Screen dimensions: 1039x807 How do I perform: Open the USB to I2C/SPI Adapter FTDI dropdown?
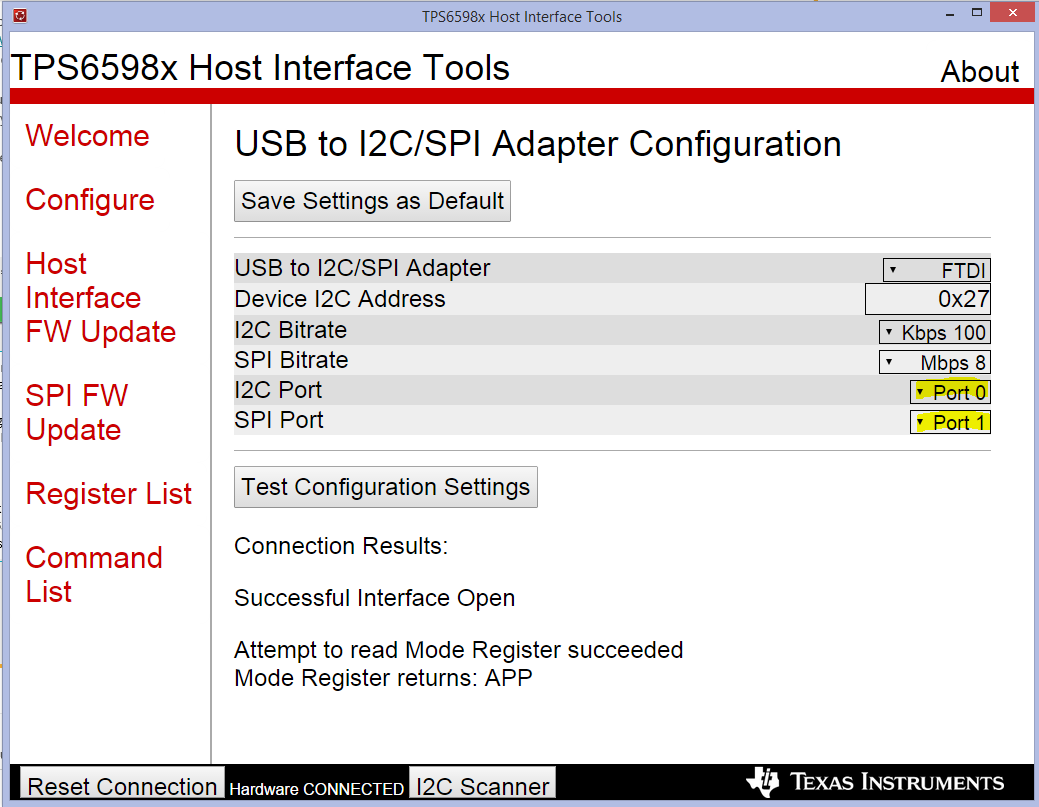pos(937,270)
